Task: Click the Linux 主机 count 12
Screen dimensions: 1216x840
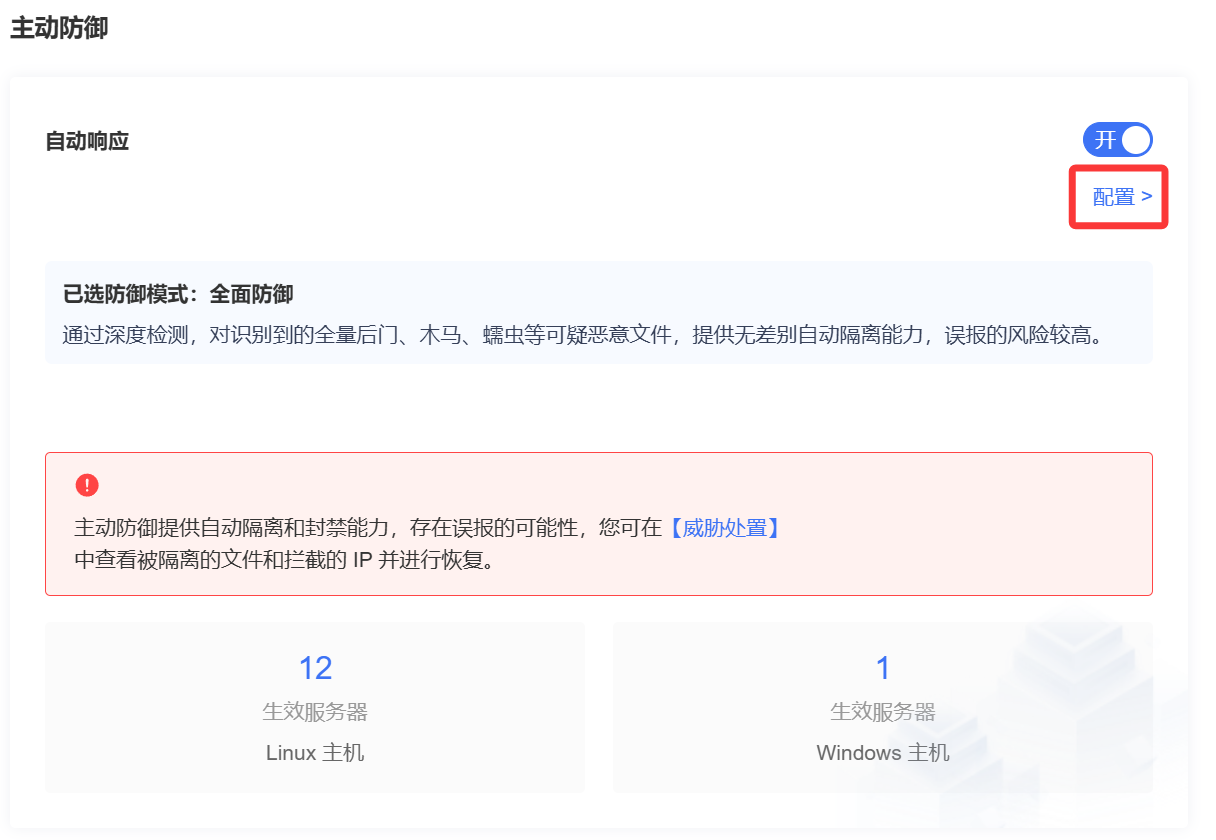Action: pos(315,667)
